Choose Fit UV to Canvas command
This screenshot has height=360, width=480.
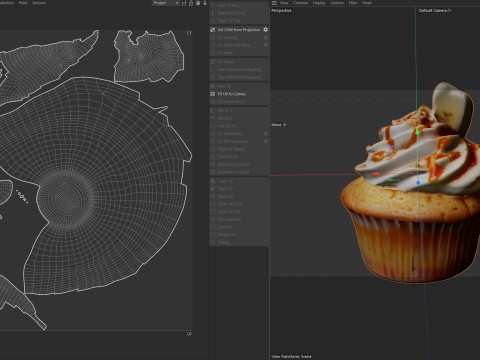(x=232, y=94)
